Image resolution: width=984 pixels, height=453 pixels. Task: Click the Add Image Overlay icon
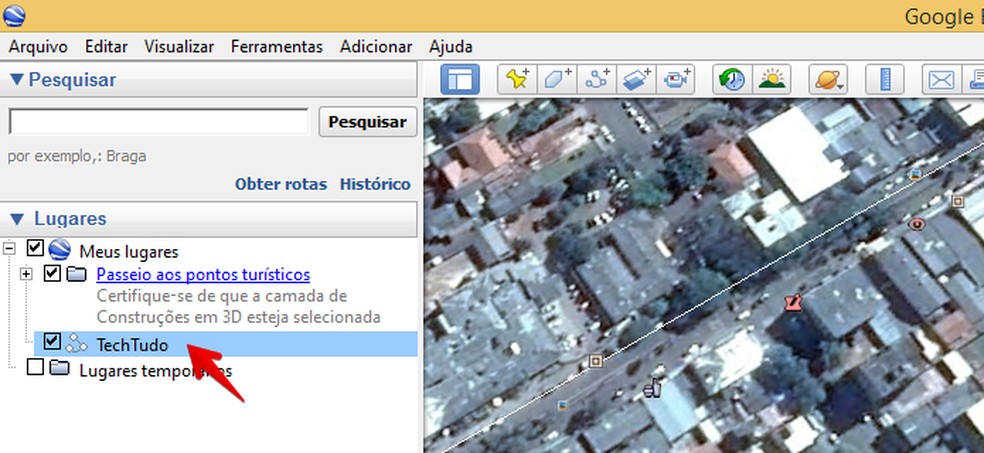coord(638,80)
